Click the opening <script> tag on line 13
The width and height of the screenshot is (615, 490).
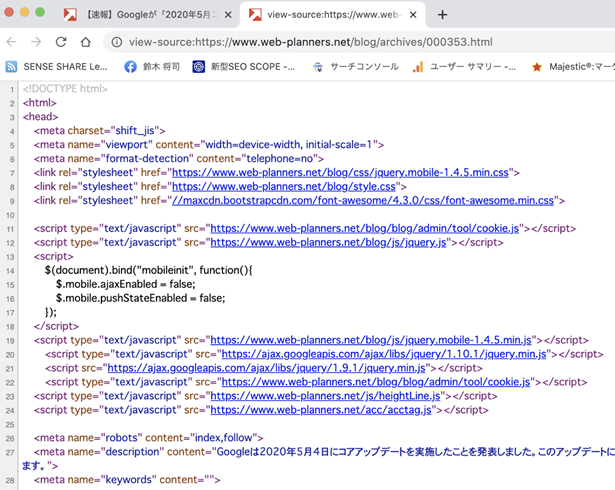click(x=53, y=257)
